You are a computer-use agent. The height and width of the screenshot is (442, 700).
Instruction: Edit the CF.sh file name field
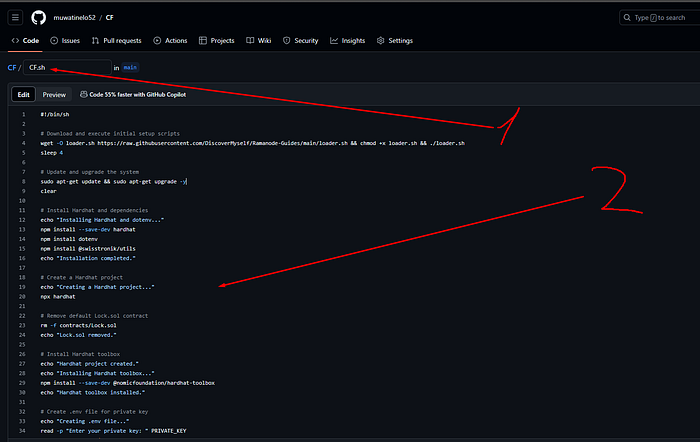[67, 67]
